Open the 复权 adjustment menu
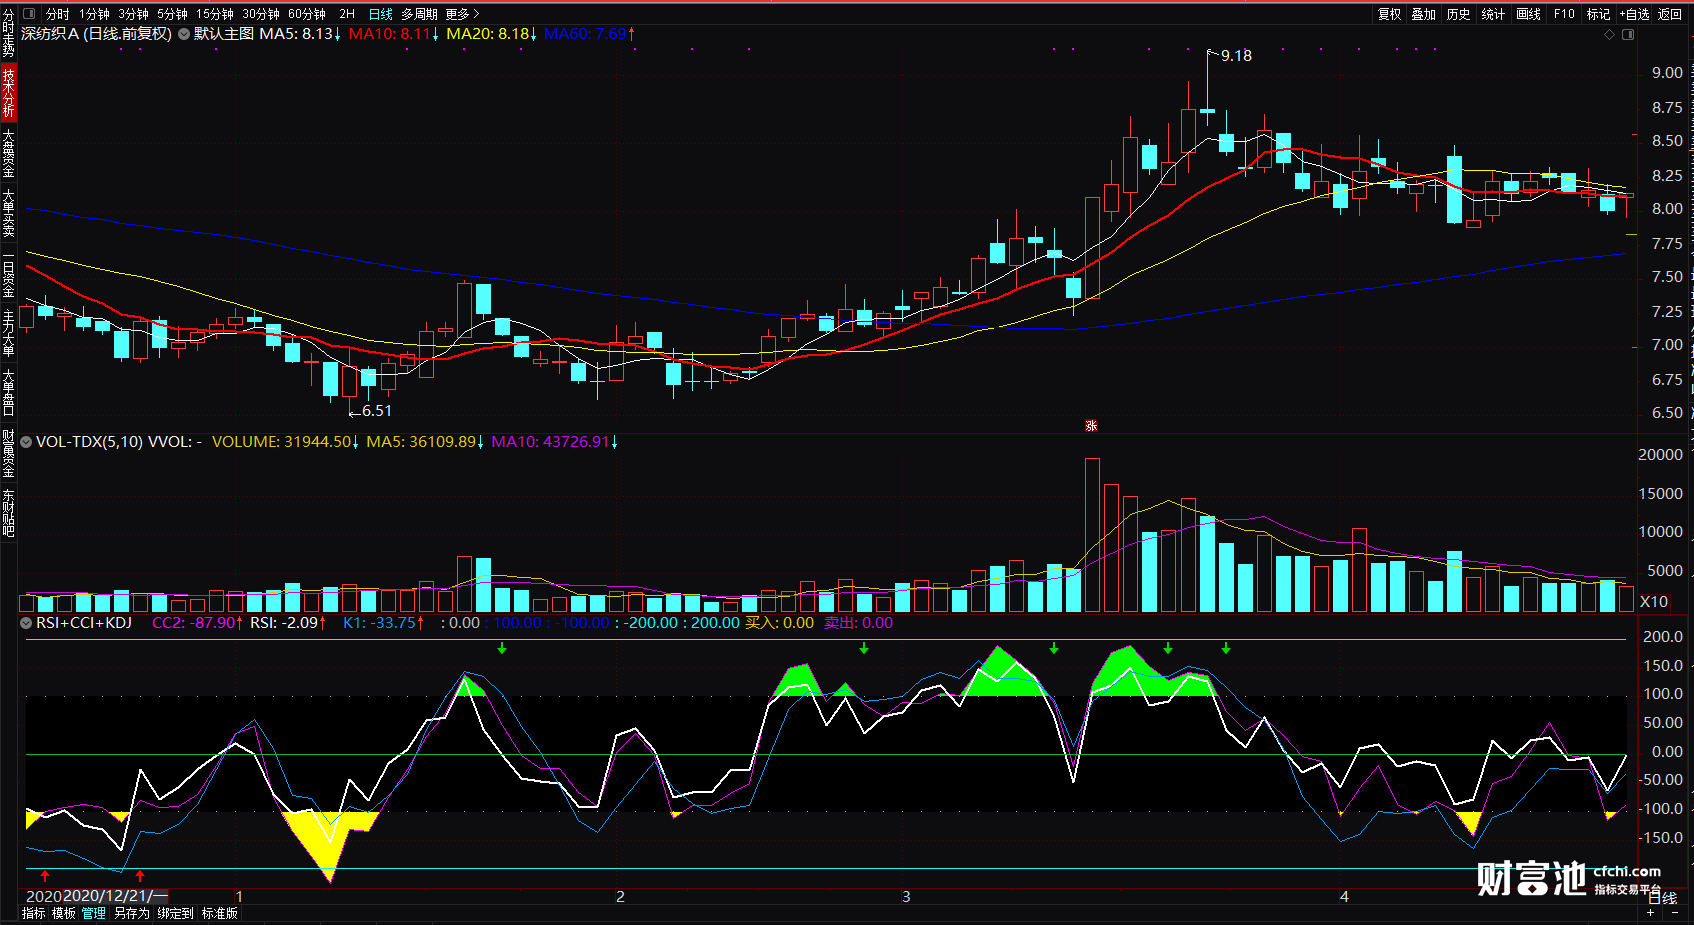The height and width of the screenshot is (925, 1694). coord(1390,14)
